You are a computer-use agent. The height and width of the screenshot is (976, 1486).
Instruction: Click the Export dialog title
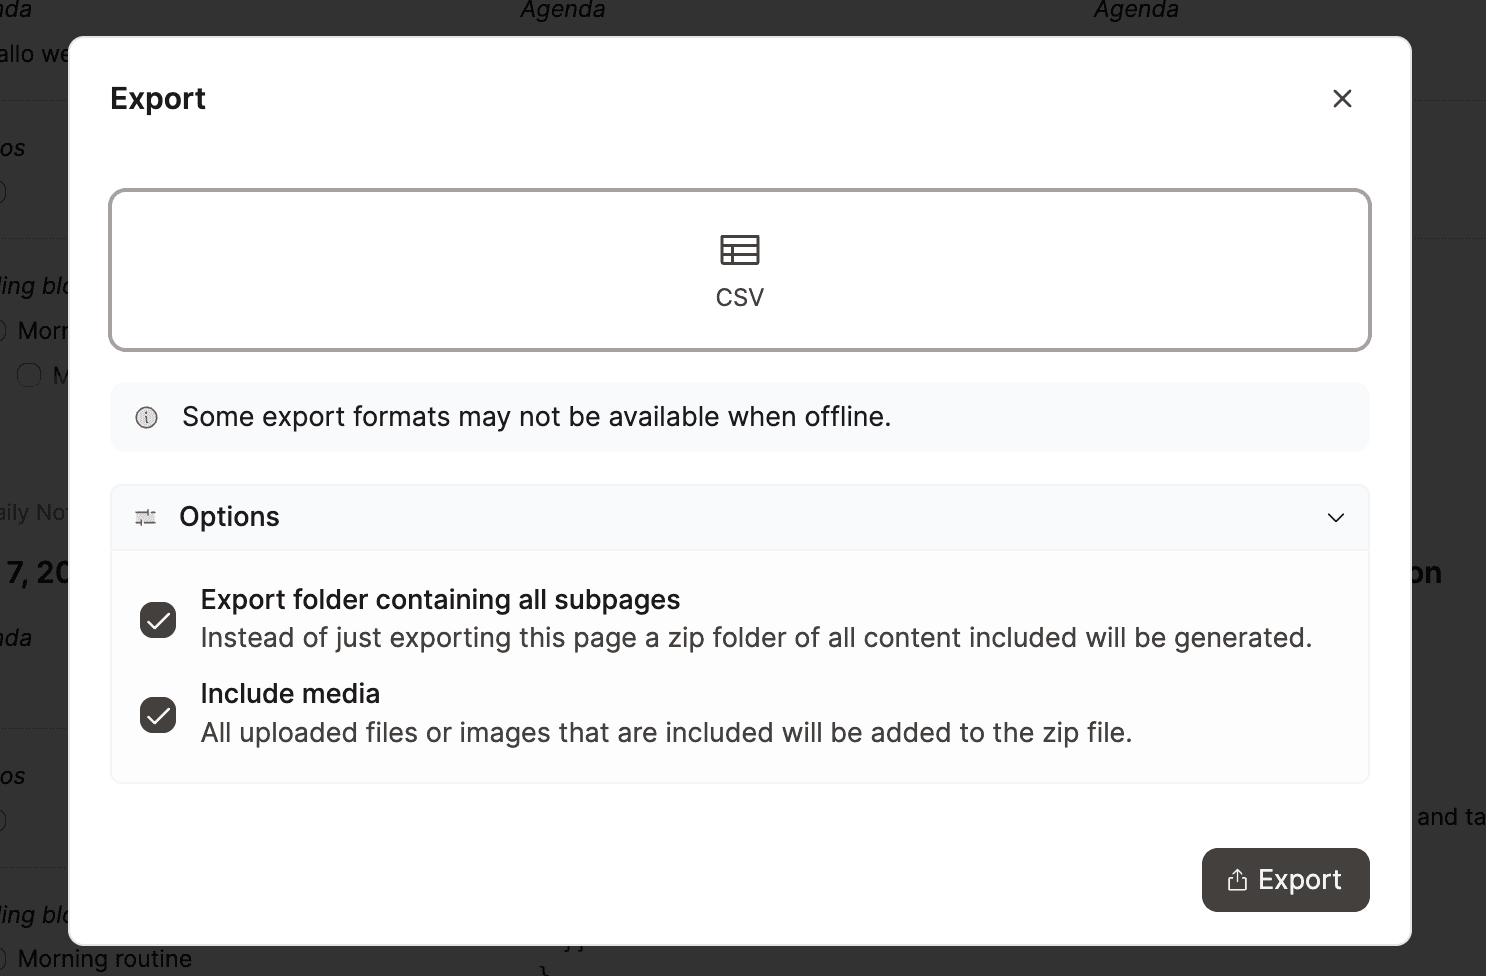click(x=158, y=98)
